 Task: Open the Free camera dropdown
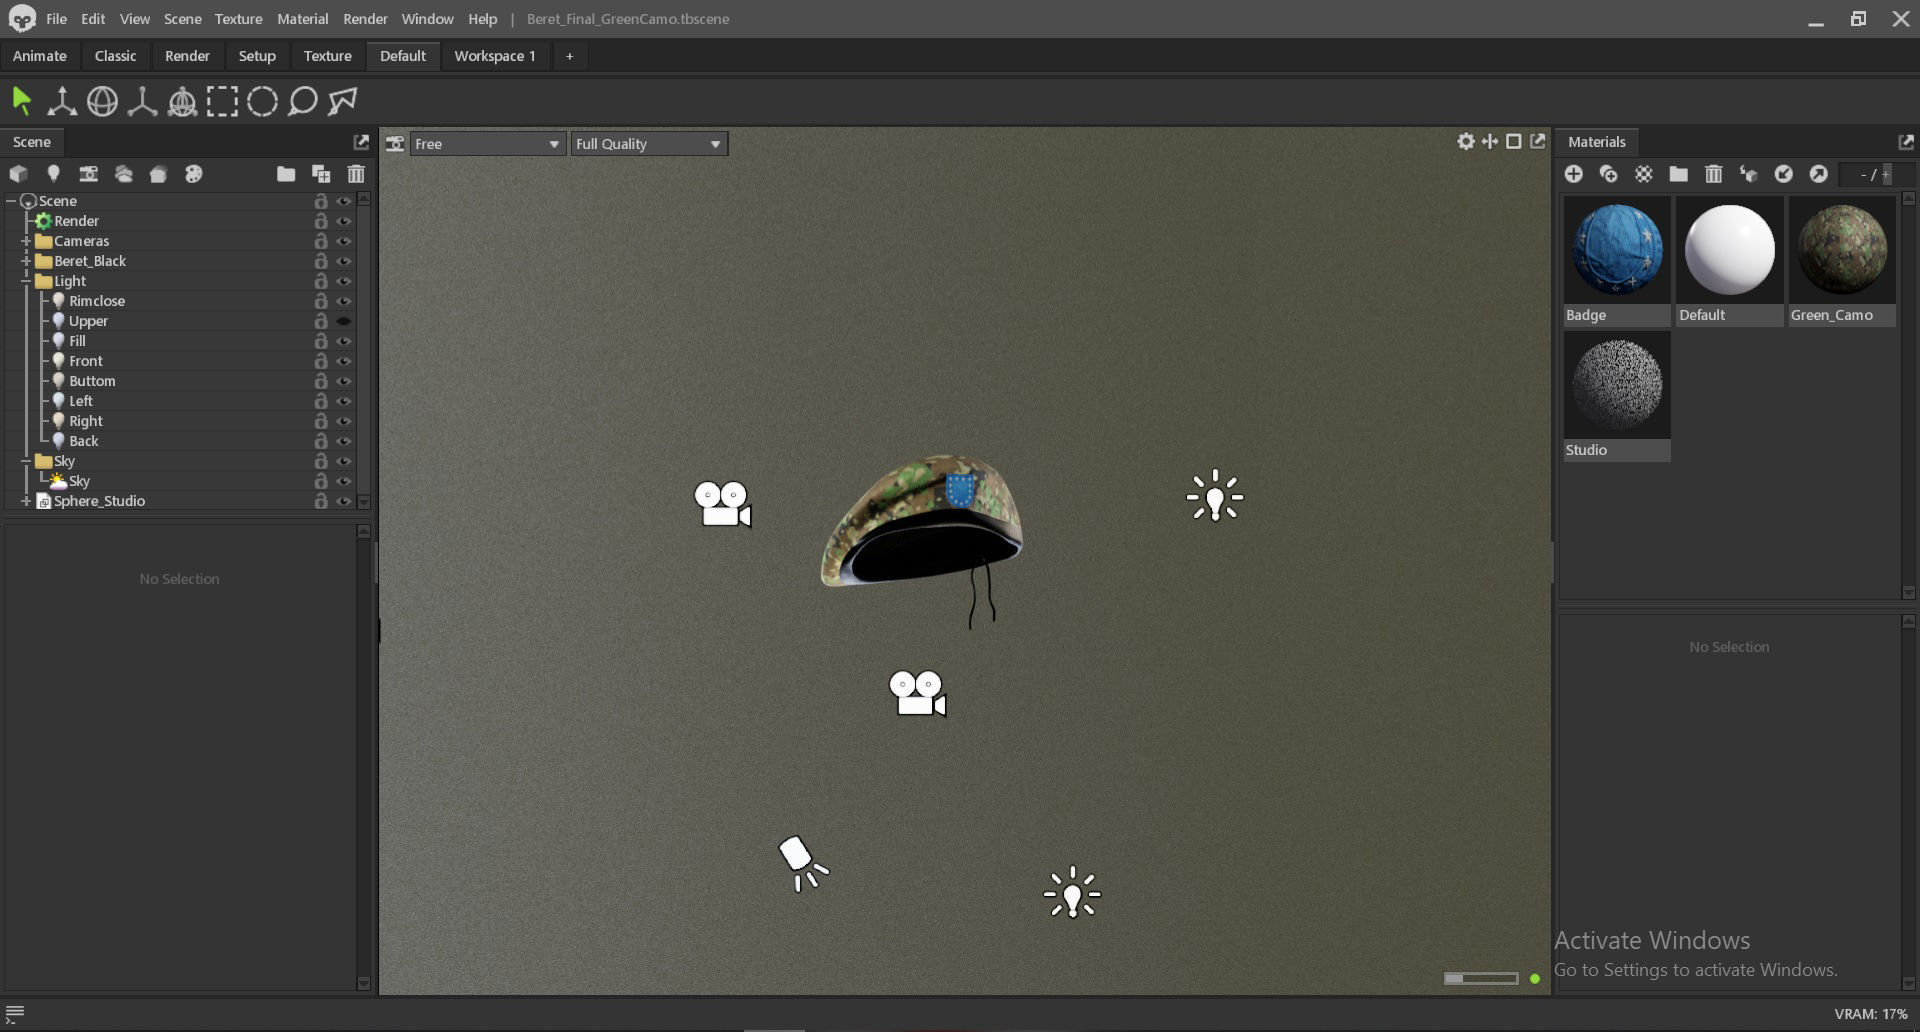pos(487,144)
